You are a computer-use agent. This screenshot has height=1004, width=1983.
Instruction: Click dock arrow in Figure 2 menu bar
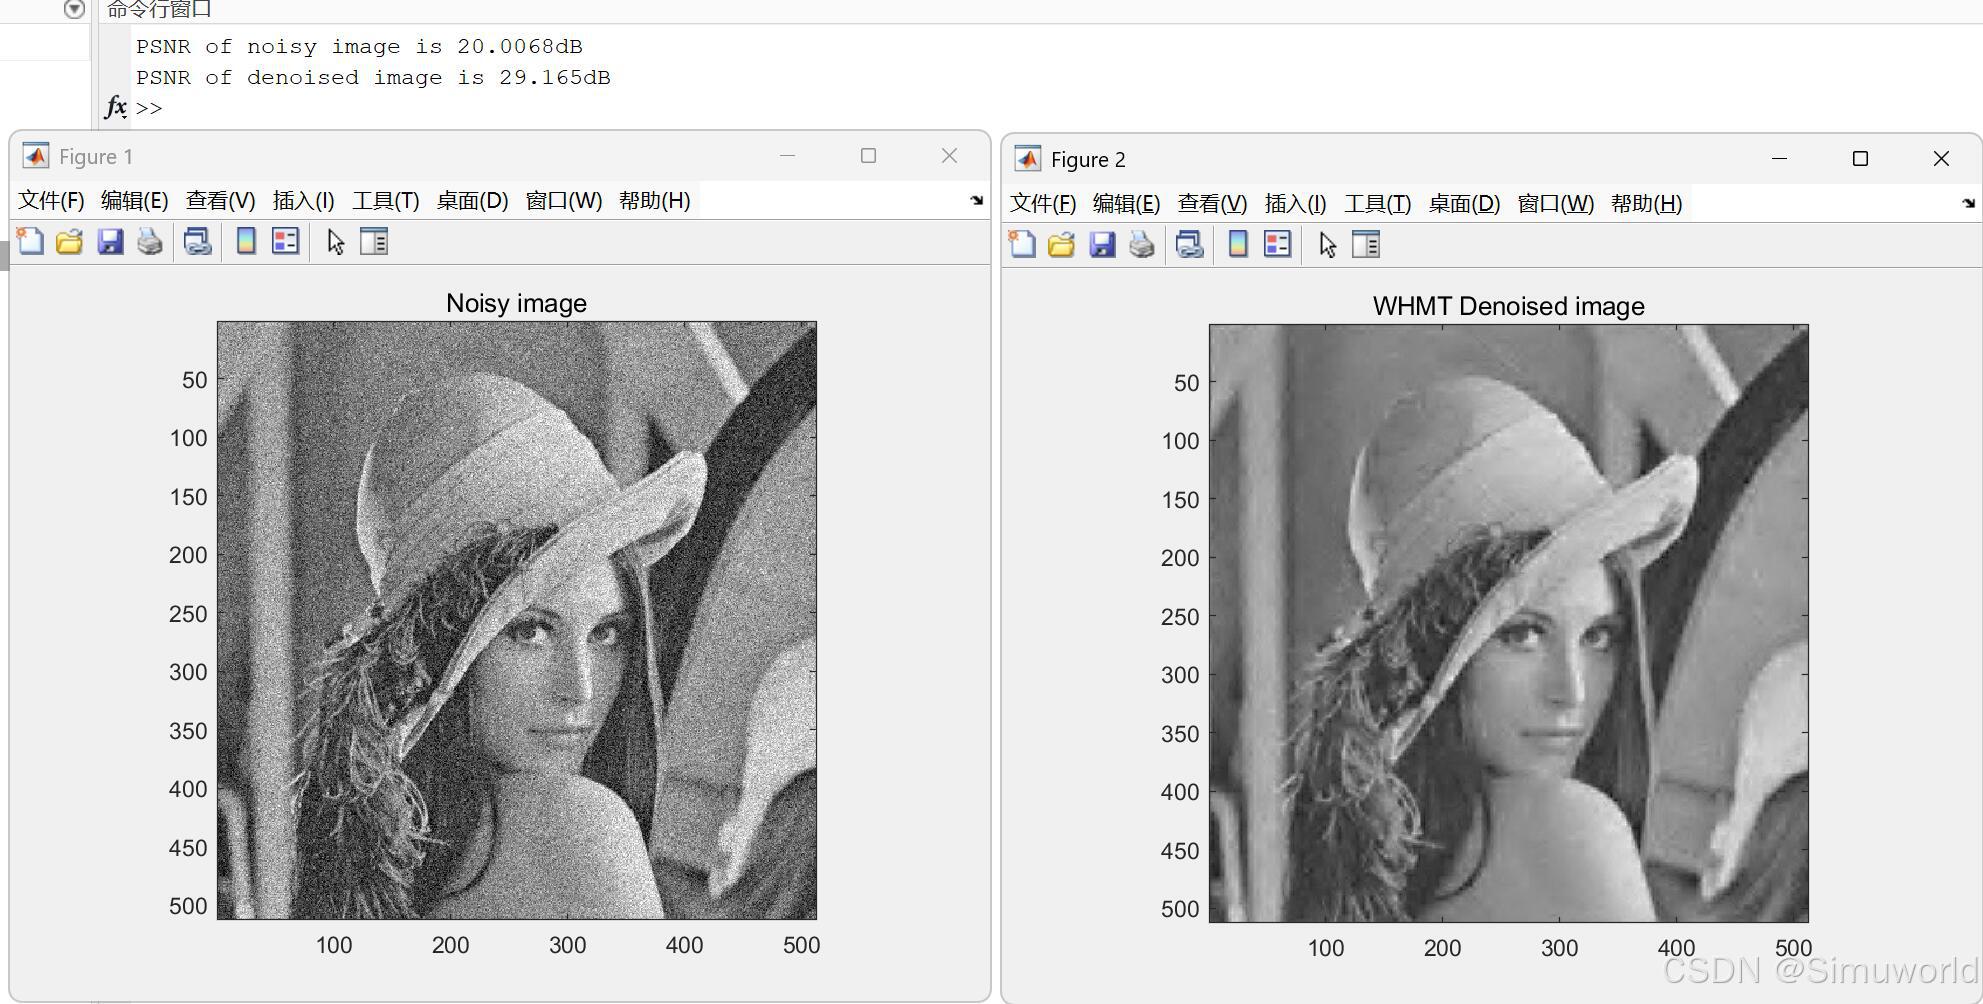coord(1968,203)
